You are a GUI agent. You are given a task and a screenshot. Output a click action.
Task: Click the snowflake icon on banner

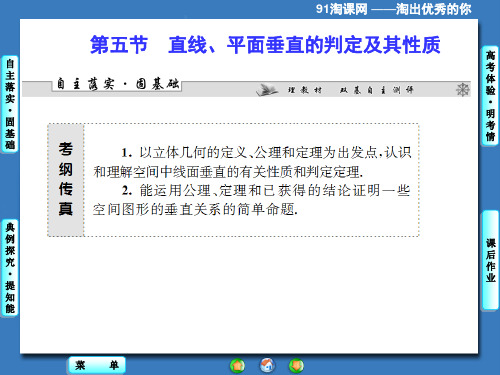click(x=463, y=90)
